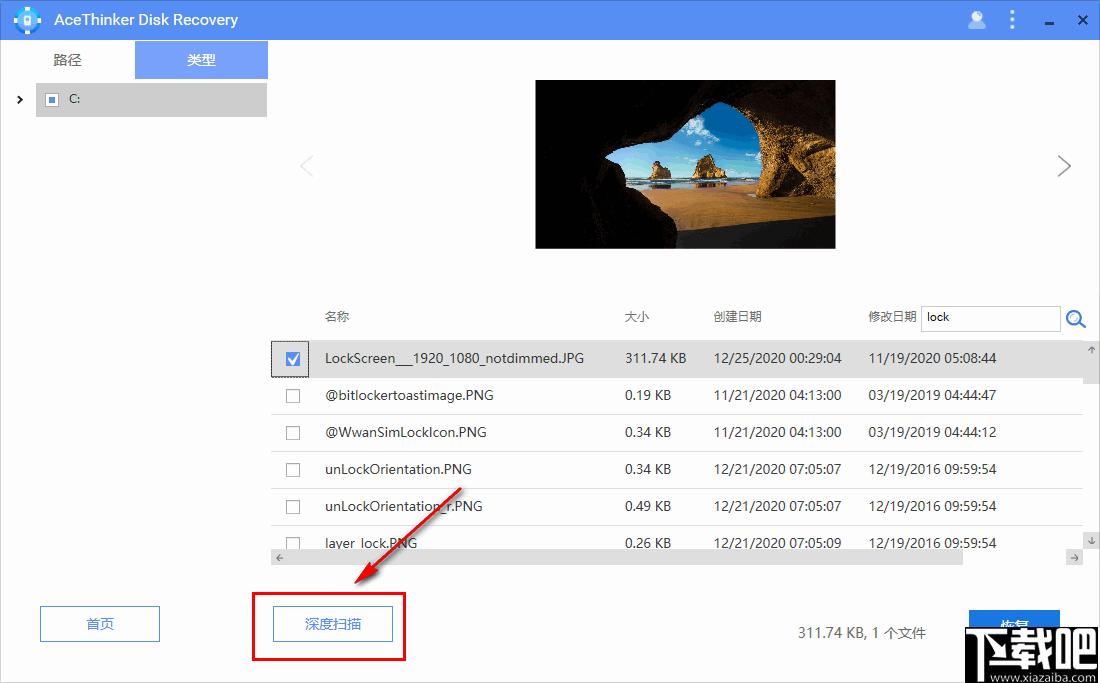Tick the @WwanSimLockIcon.PNG checkbox

click(293, 433)
